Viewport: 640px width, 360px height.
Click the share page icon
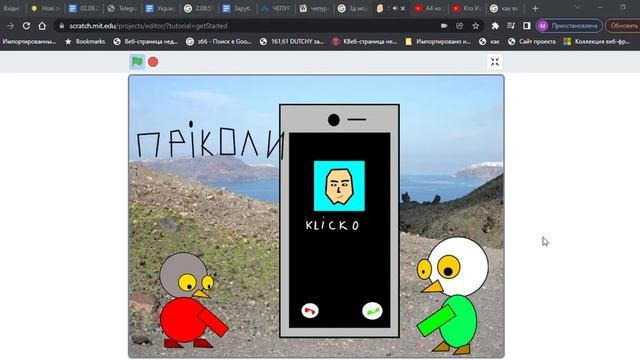(460, 26)
